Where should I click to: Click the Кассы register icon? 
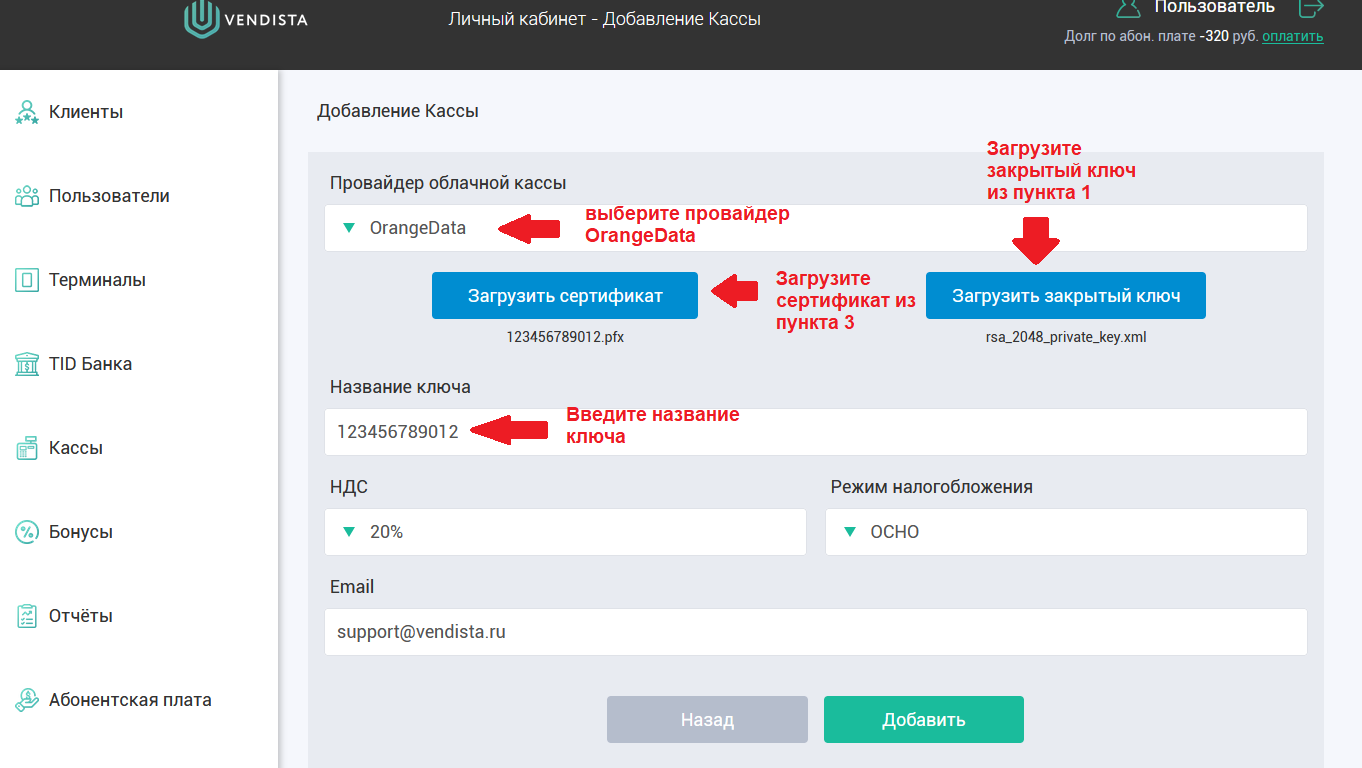click(x=27, y=448)
